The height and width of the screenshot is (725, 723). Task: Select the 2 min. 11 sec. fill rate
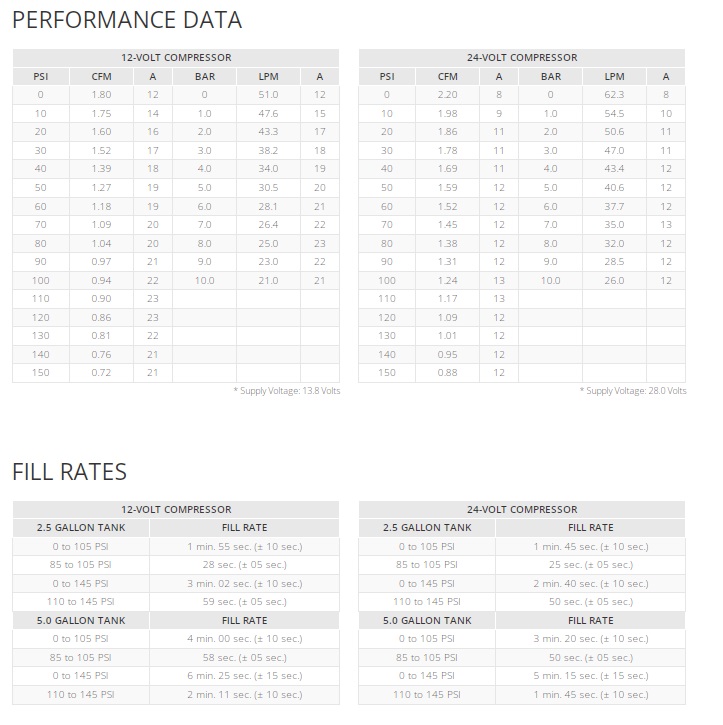point(244,694)
